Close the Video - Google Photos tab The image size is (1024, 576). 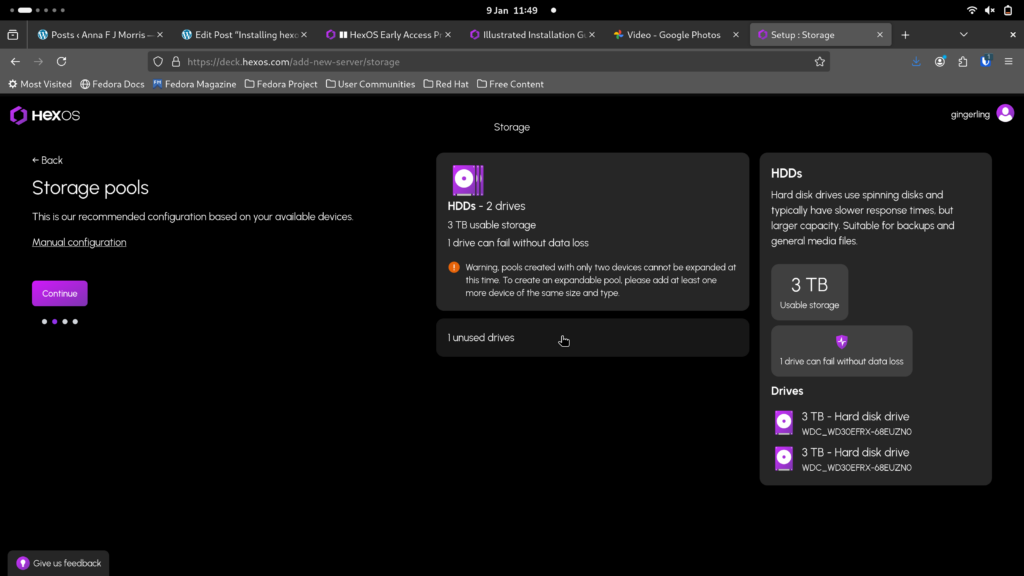(735, 35)
